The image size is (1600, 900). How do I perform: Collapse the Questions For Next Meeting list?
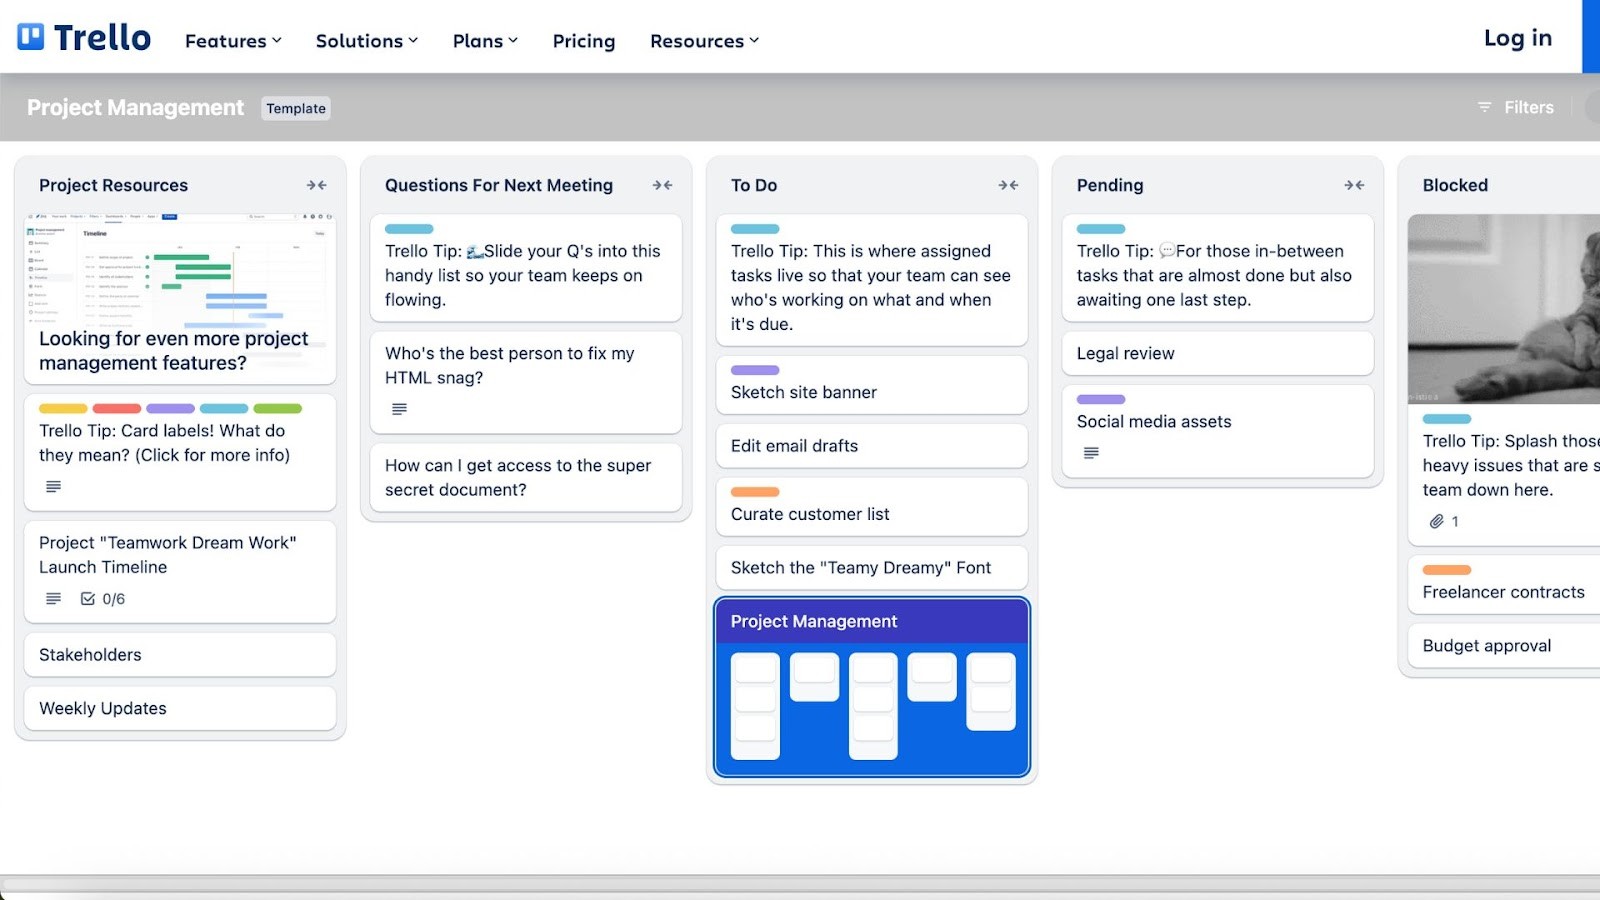tap(662, 185)
